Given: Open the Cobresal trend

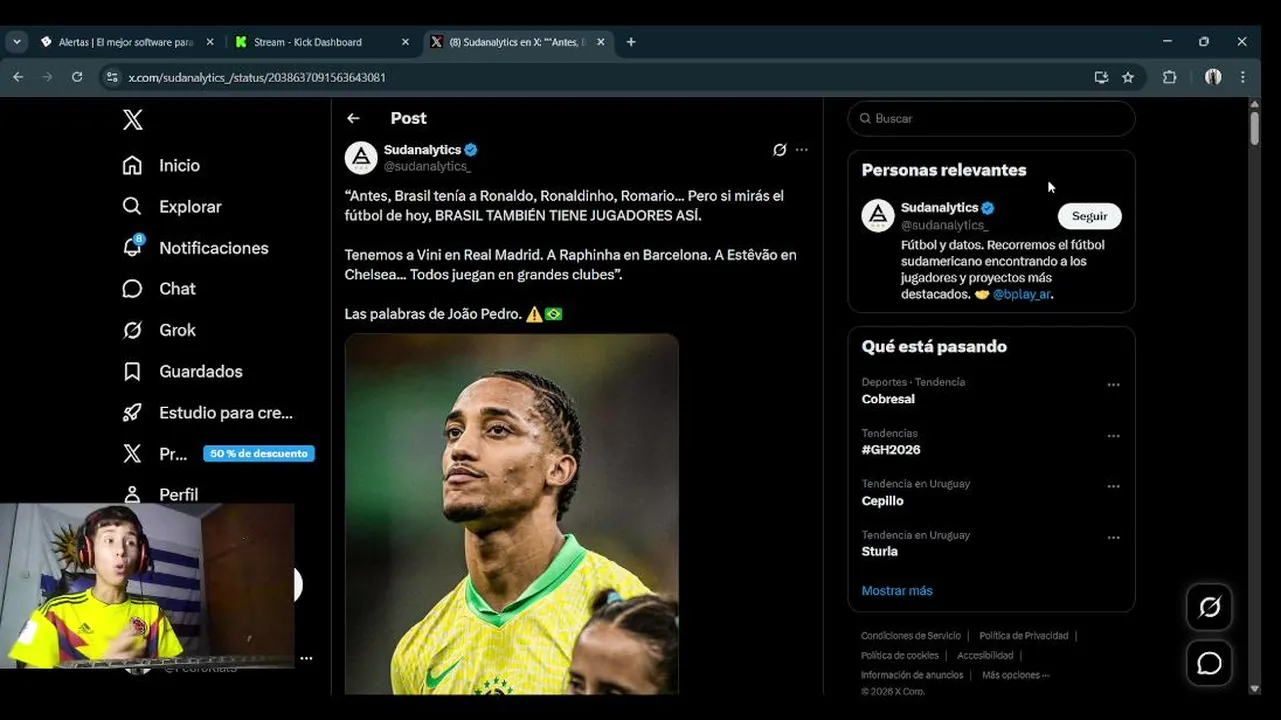Looking at the screenshot, I should (888, 399).
